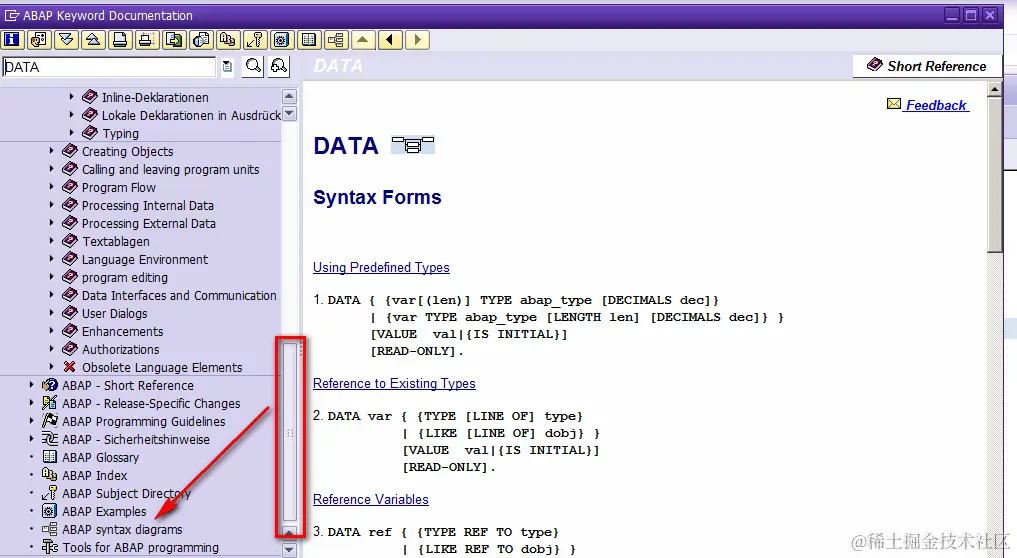Collapse all nodes with double-up-arrow icon
The width and height of the screenshot is (1017, 558).
tap(93, 40)
